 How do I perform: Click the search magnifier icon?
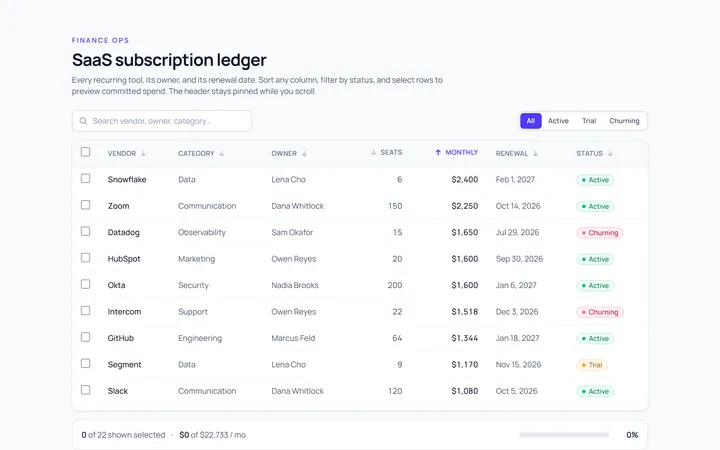pyautogui.click(x=83, y=121)
